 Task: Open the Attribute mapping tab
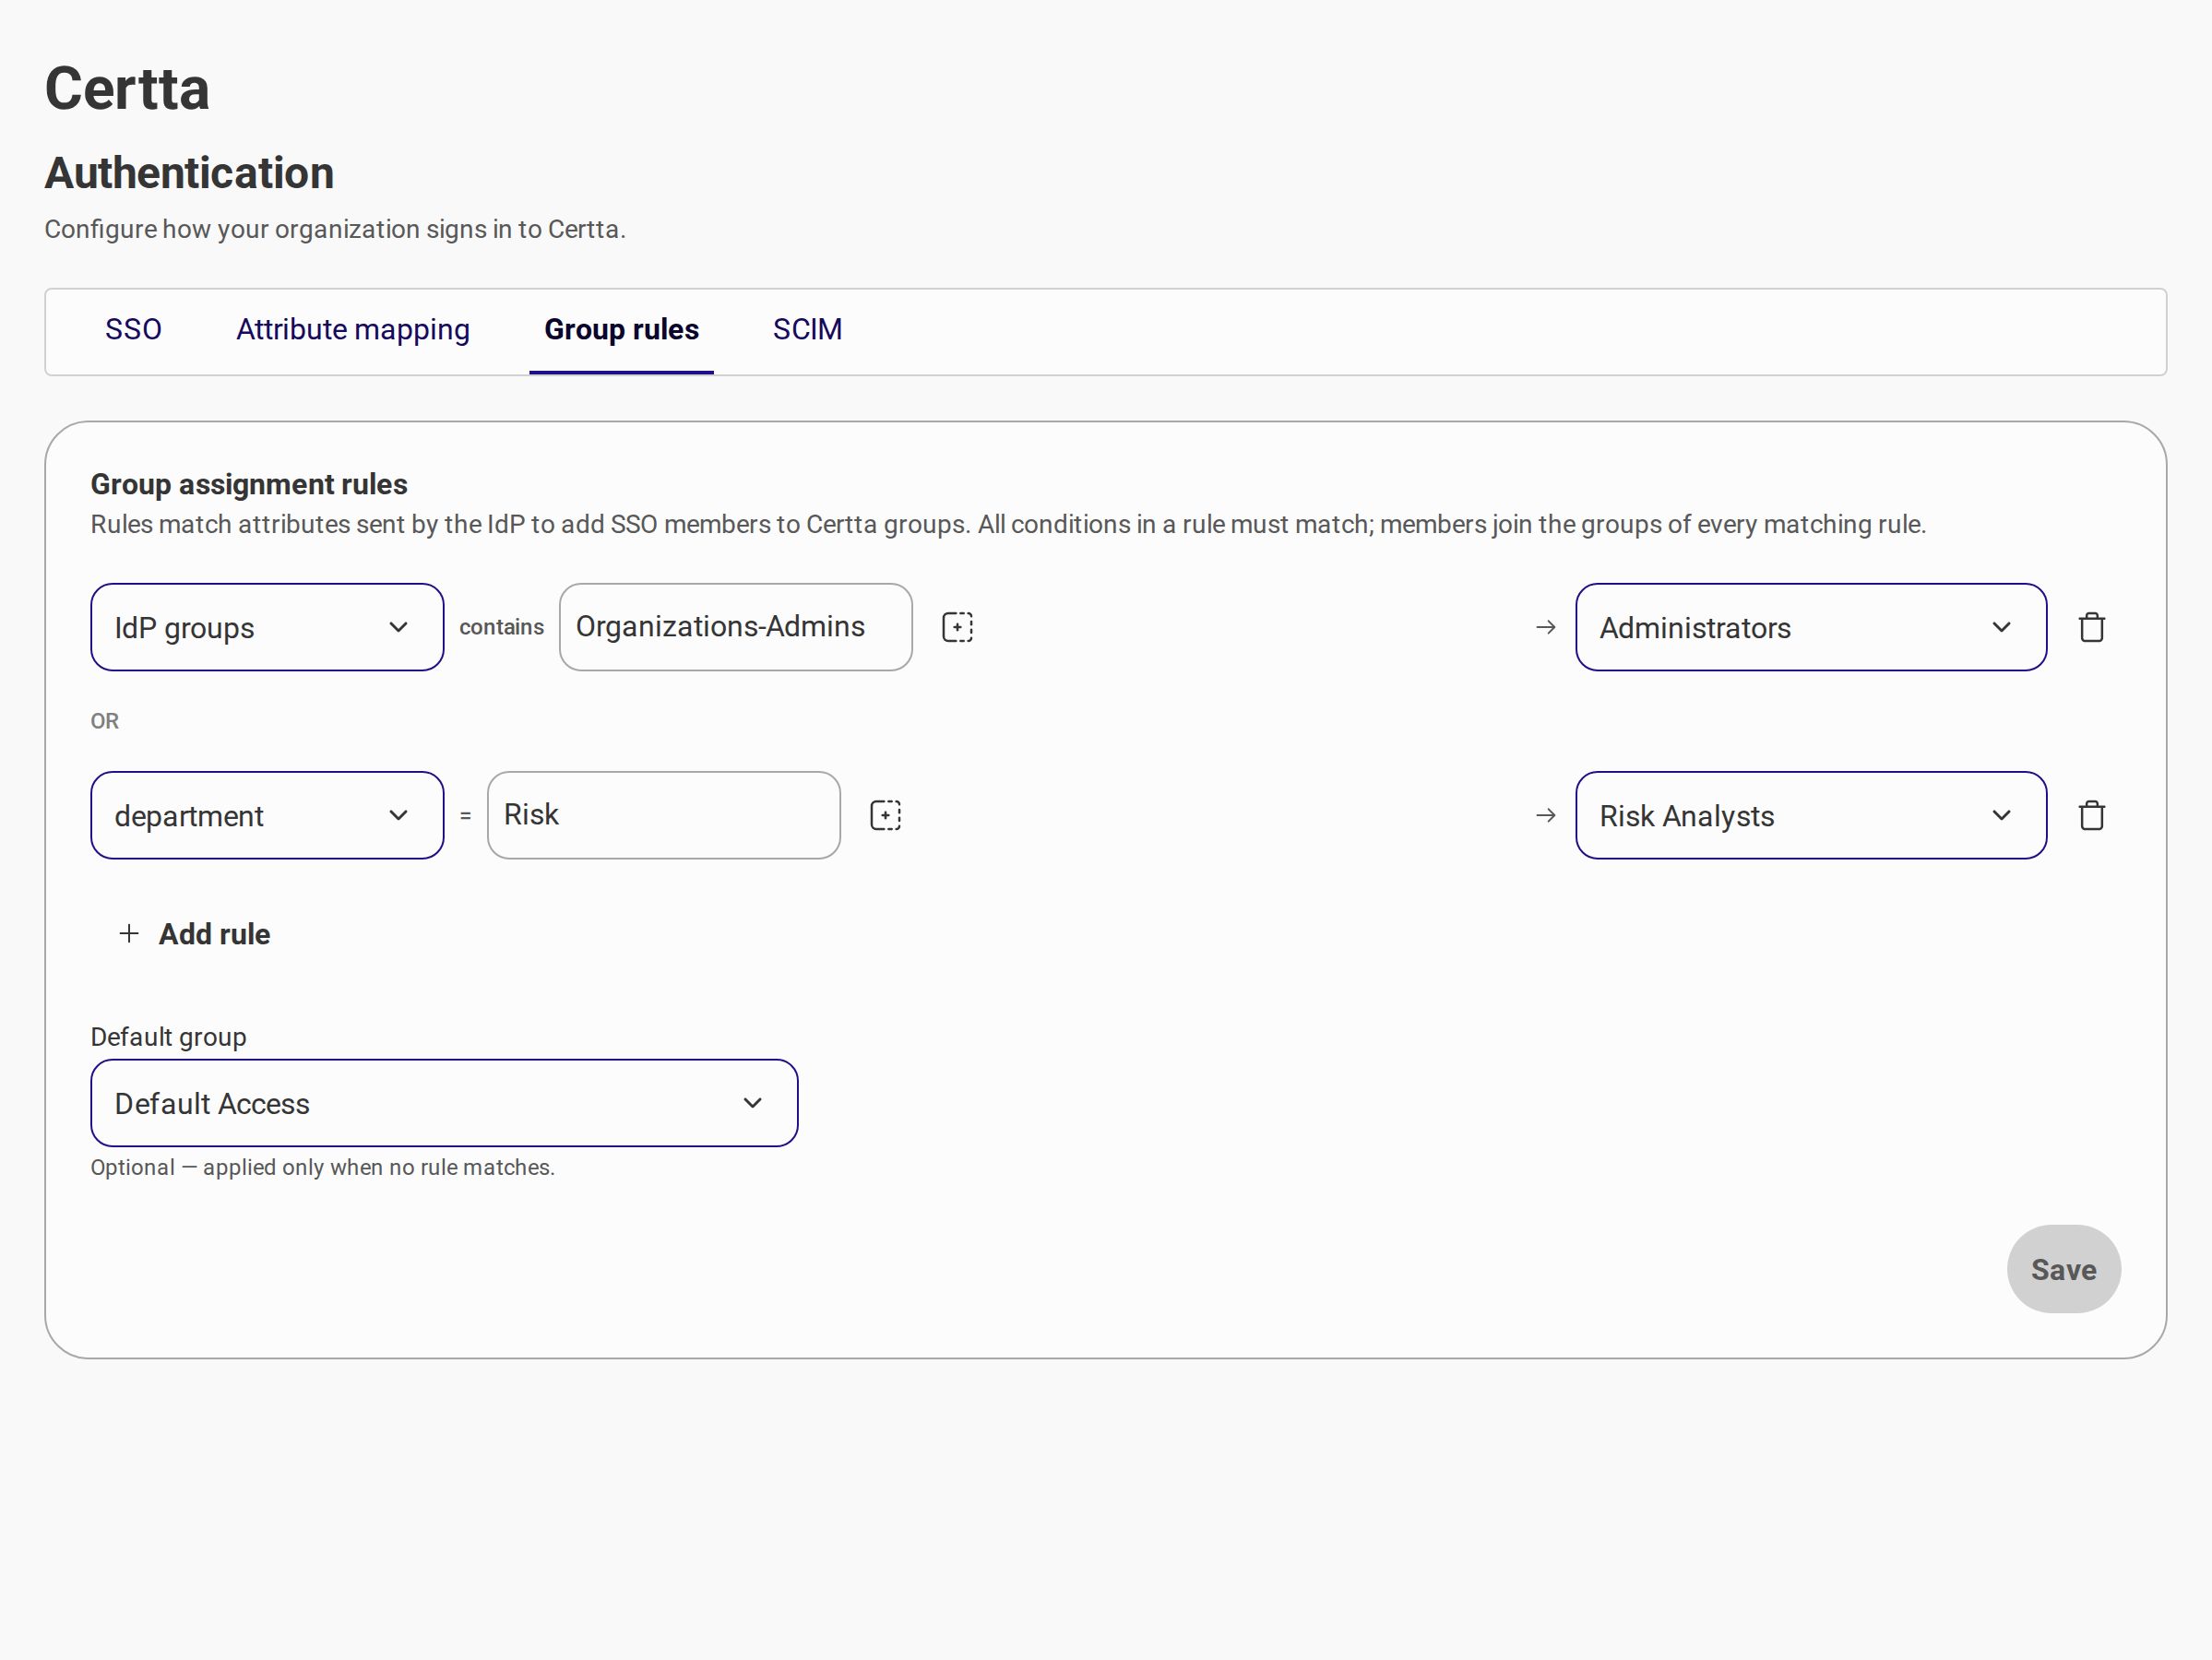[353, 330]
